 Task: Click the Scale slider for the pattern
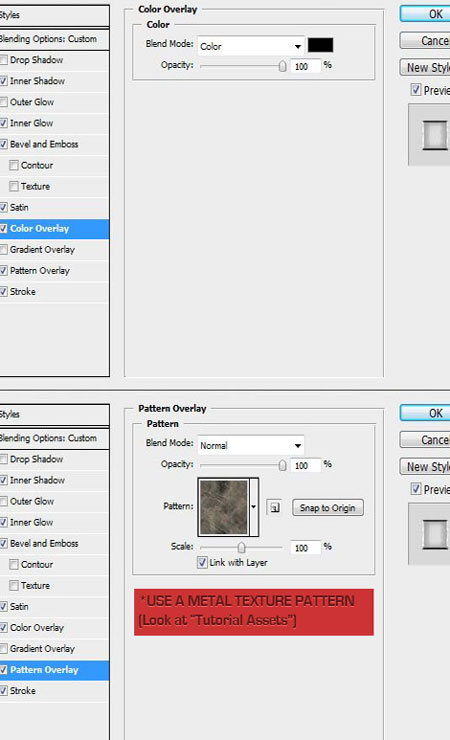point(241,547)
